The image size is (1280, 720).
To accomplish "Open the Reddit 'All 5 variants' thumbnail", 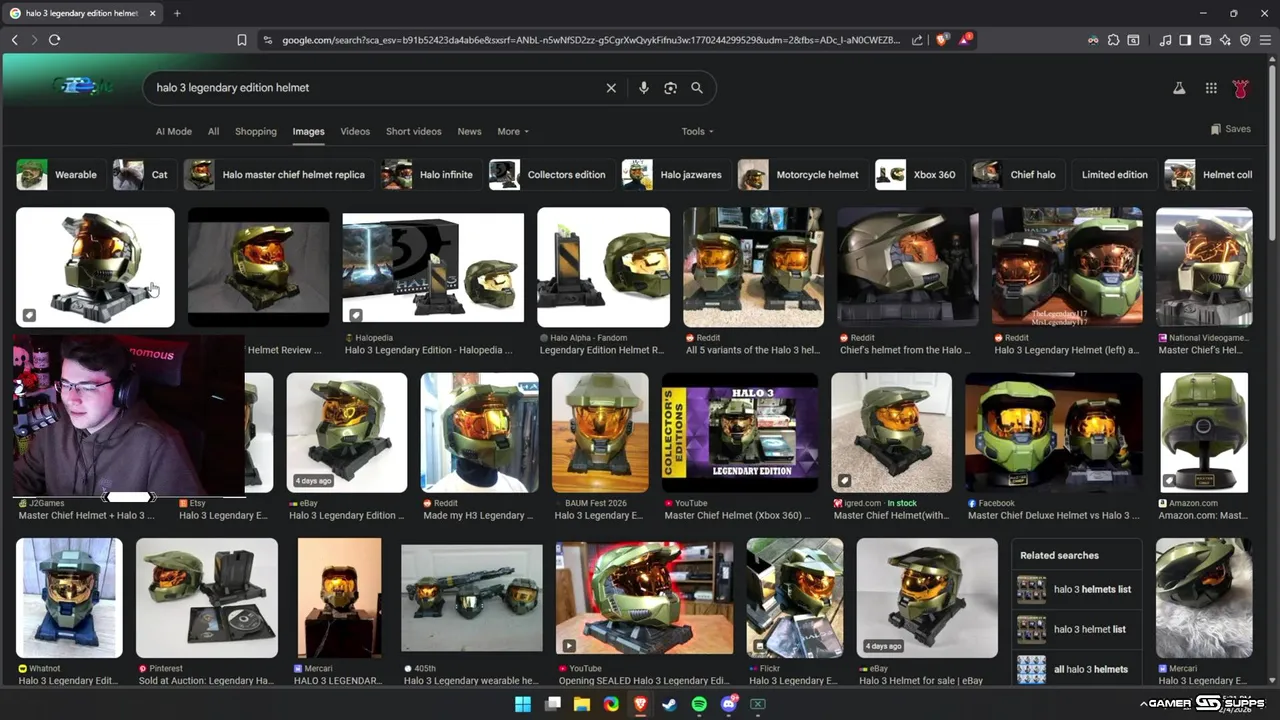I will point(753,267).
